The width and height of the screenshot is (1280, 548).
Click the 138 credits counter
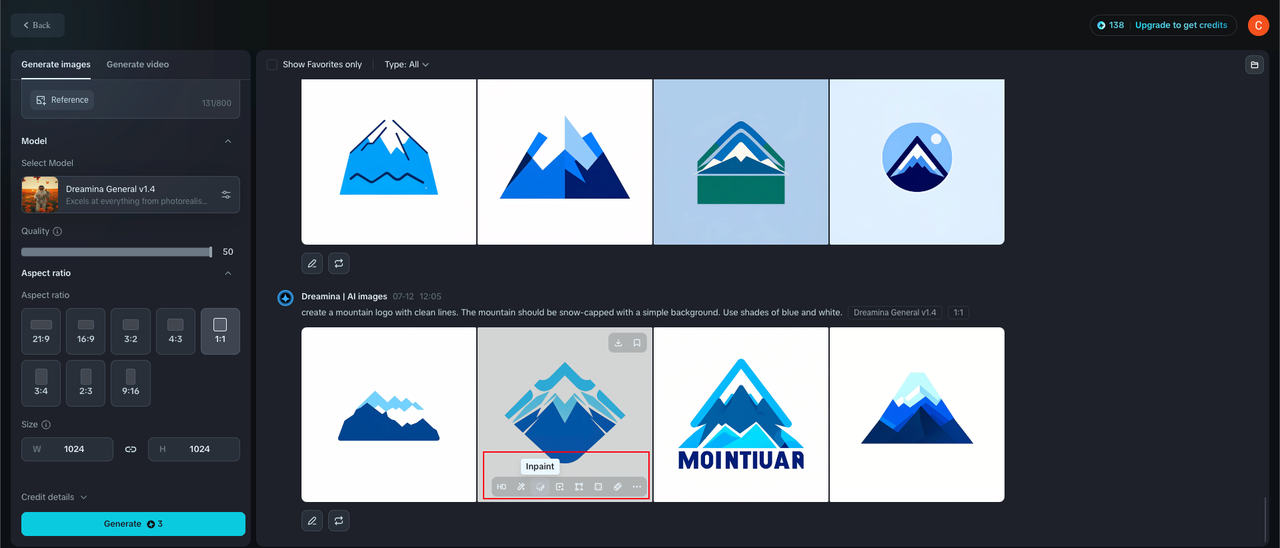[x=1111, y=25]
